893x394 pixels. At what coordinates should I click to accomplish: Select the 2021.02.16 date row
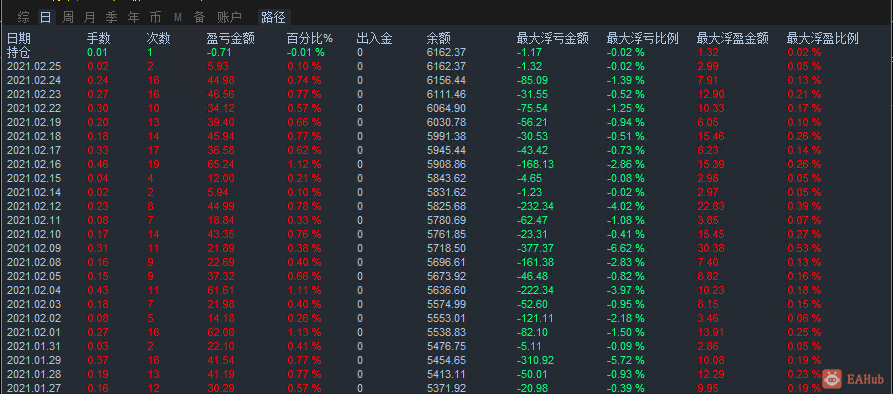point(33,165)
